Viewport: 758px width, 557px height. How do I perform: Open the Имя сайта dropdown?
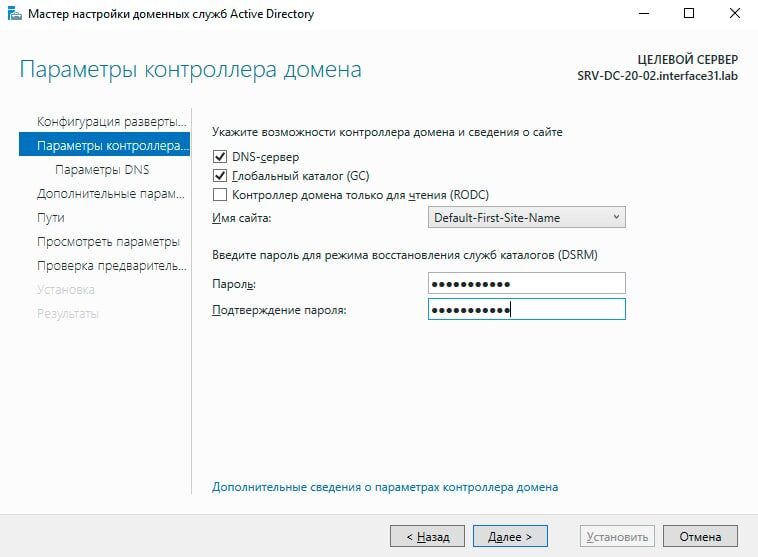pyautogui.click(x=526, y=218)
